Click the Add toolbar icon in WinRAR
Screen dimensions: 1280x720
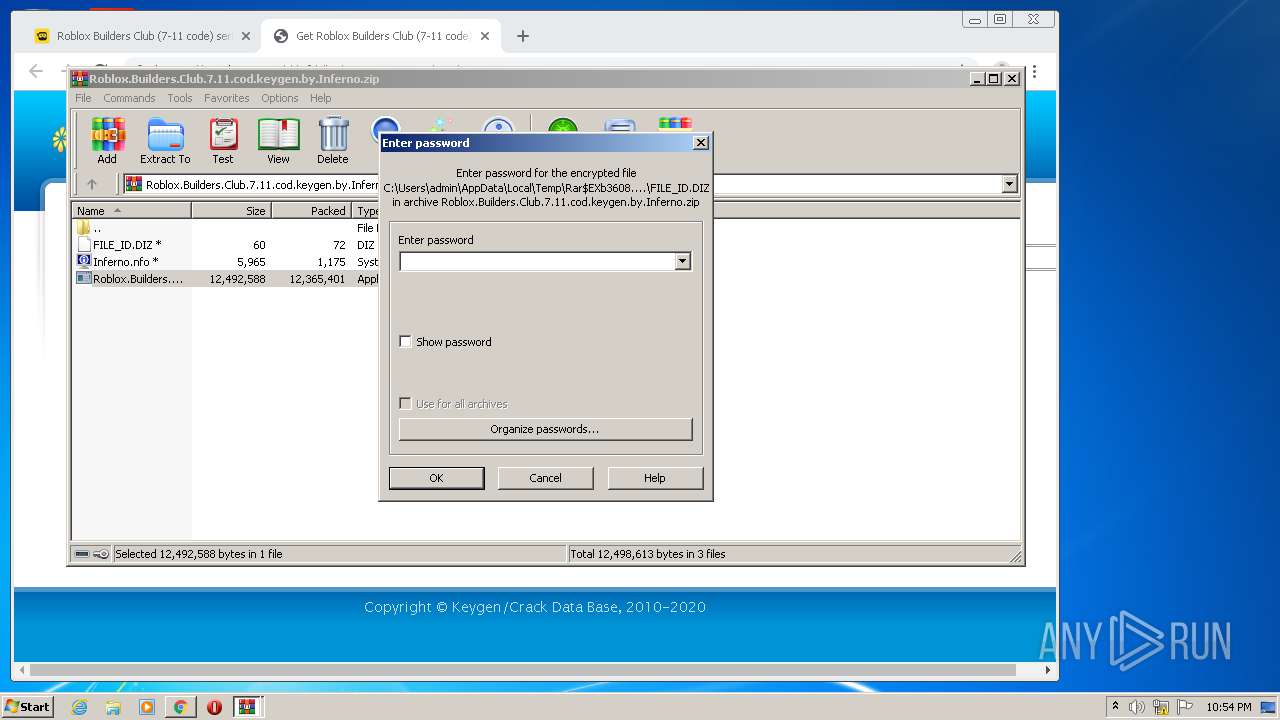pos(107,141)
